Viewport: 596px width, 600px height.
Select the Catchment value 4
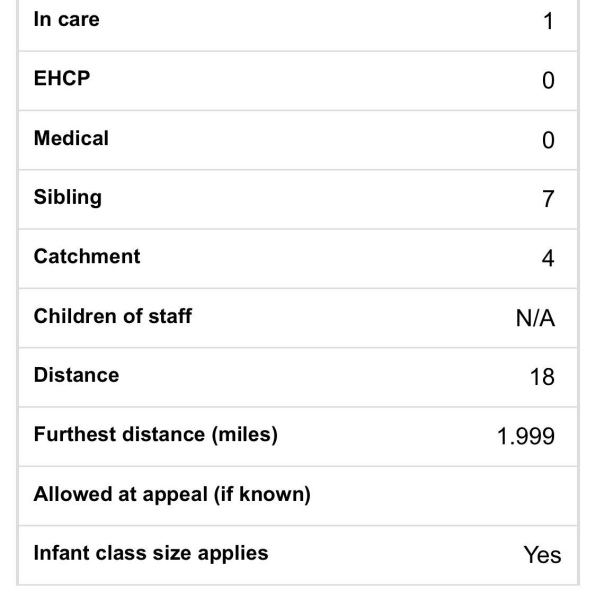coord(548,258)
